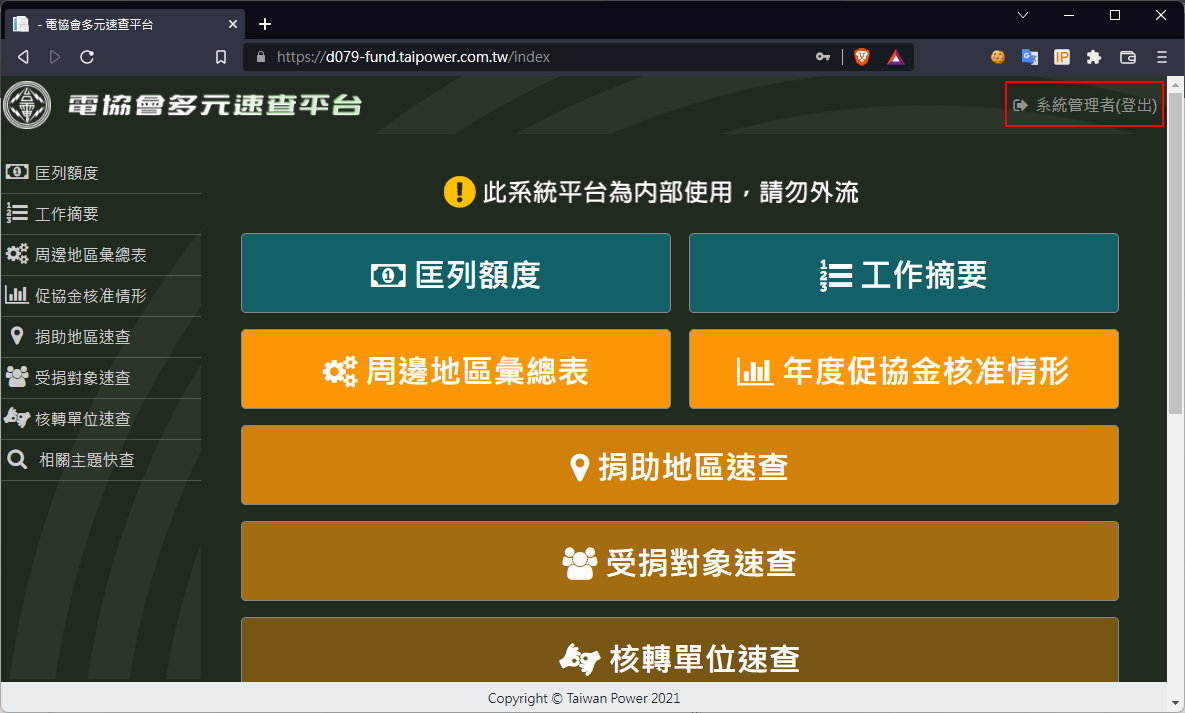Click the wide 受捐對象速查 button
1185x713 pixels.
pos(679,561)
